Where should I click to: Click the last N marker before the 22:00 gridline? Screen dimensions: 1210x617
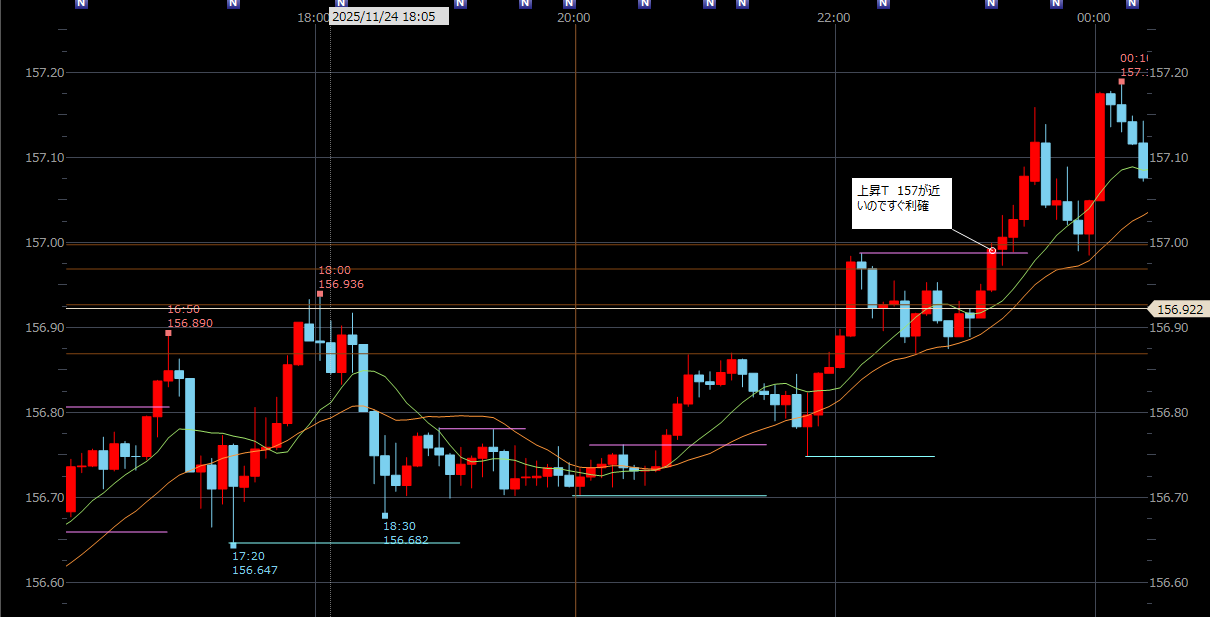tap(742, 4)
